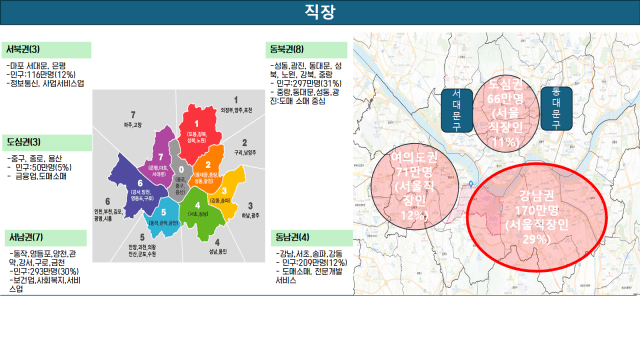This screenshot has height=360, width=640.
Task: Click the 서대문구 dark blue box
Action: 457,111
